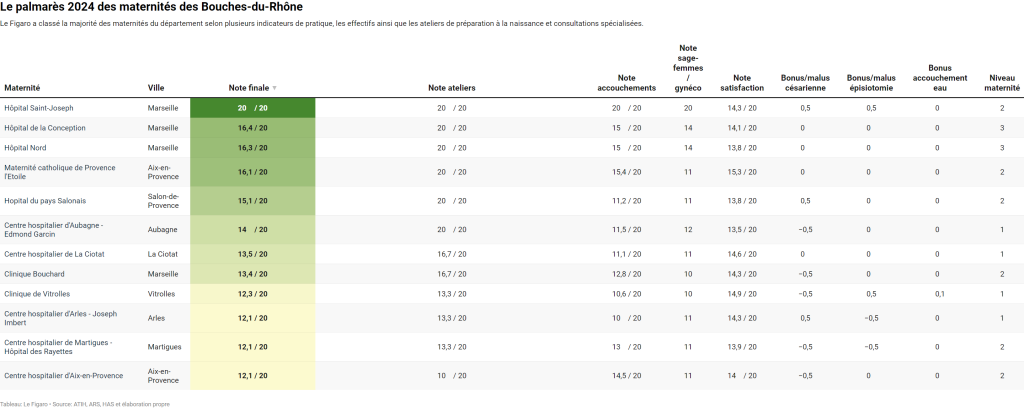Click 12,8 / 20 accouchements score
The image size is (1024, 418).
click(x=626, y=274)
